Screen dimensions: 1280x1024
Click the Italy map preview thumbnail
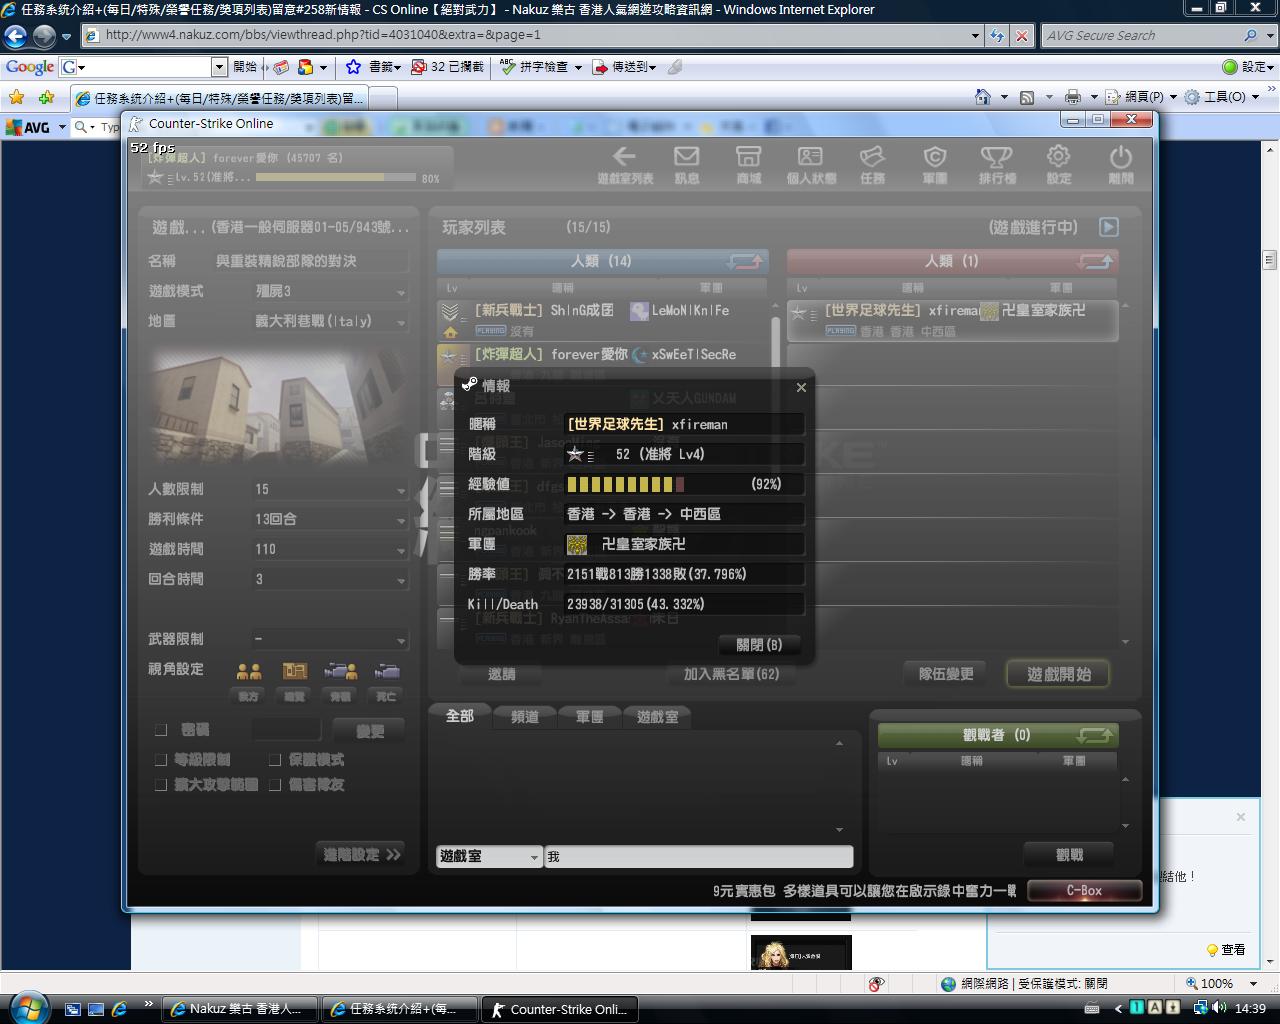coord(279,409)
